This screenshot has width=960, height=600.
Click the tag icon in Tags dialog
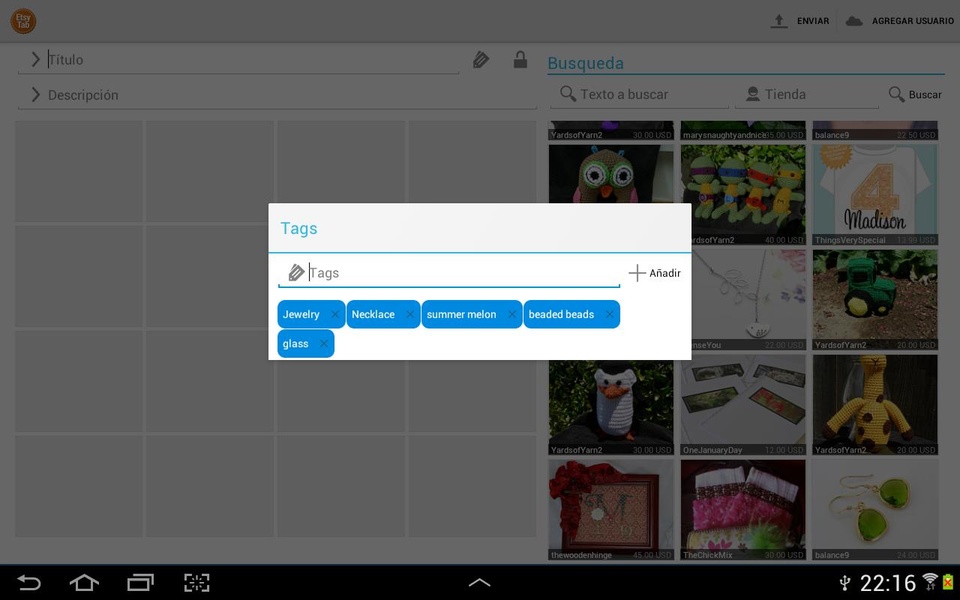[296, 272]
